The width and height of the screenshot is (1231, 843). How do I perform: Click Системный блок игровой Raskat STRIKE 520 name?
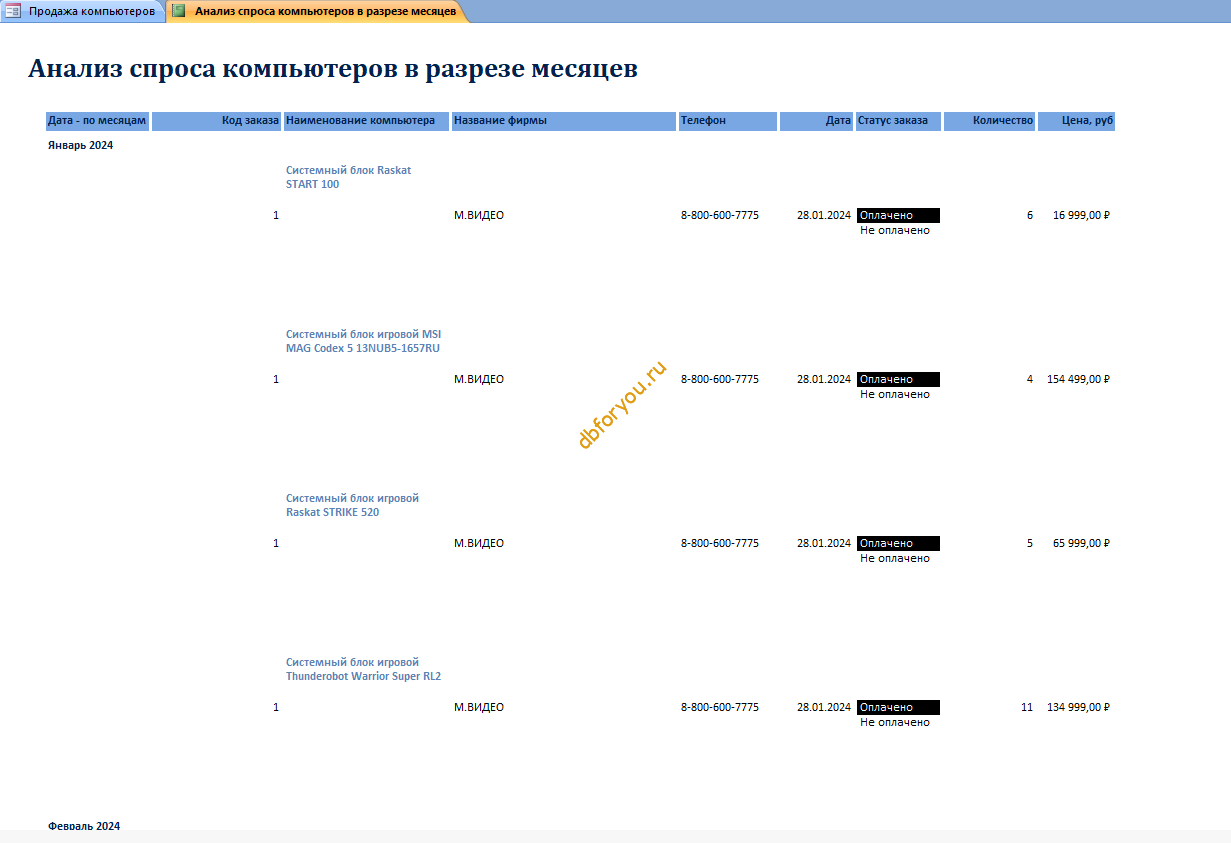point(352,505)
